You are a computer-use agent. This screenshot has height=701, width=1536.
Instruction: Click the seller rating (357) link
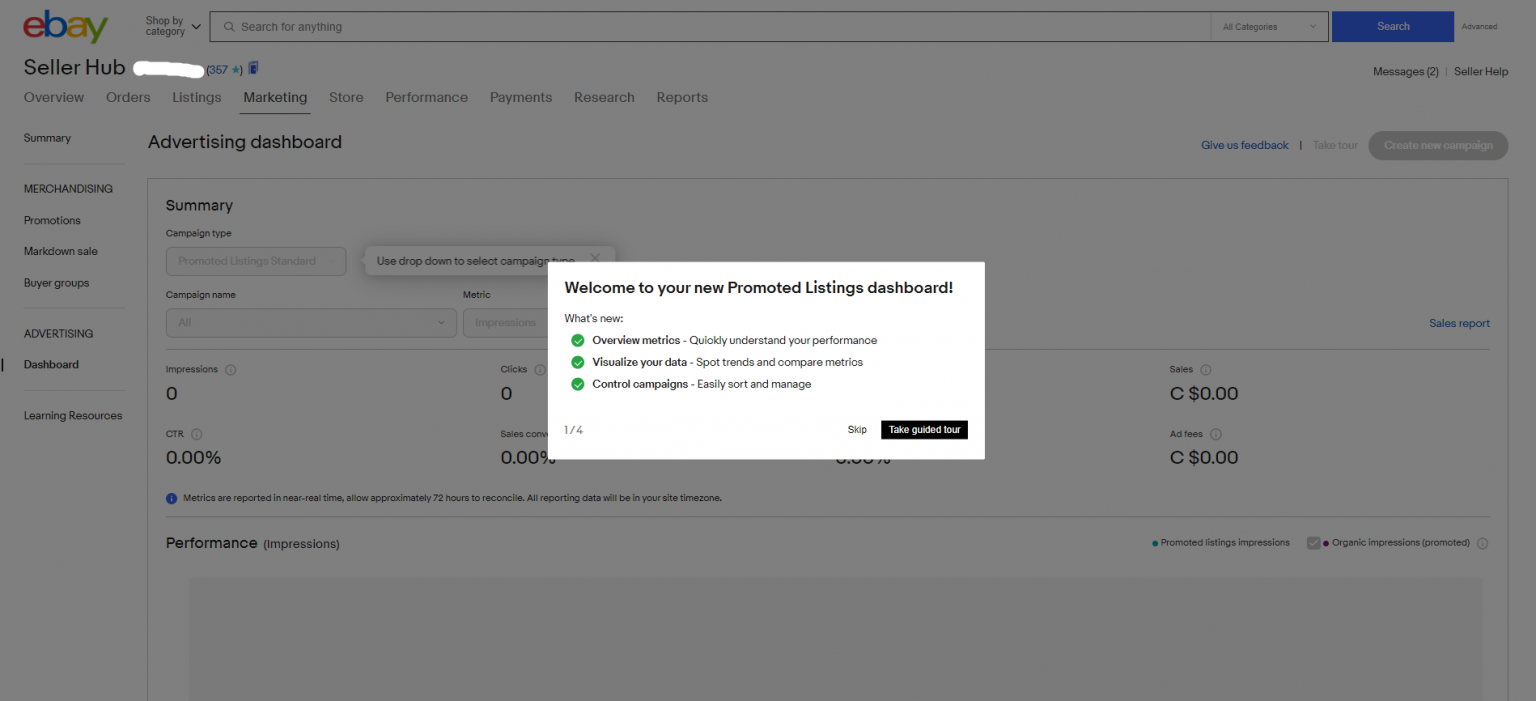coord(224,70)
